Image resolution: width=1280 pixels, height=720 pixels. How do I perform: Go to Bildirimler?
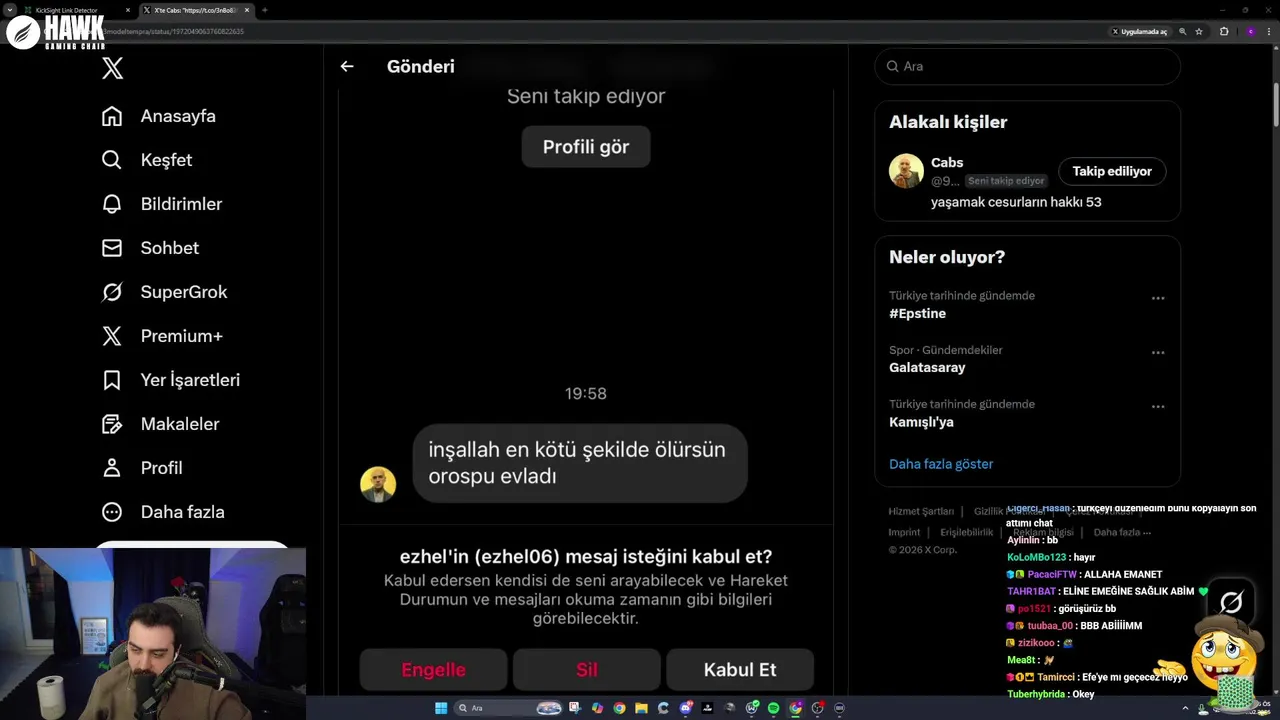(162, 204)
